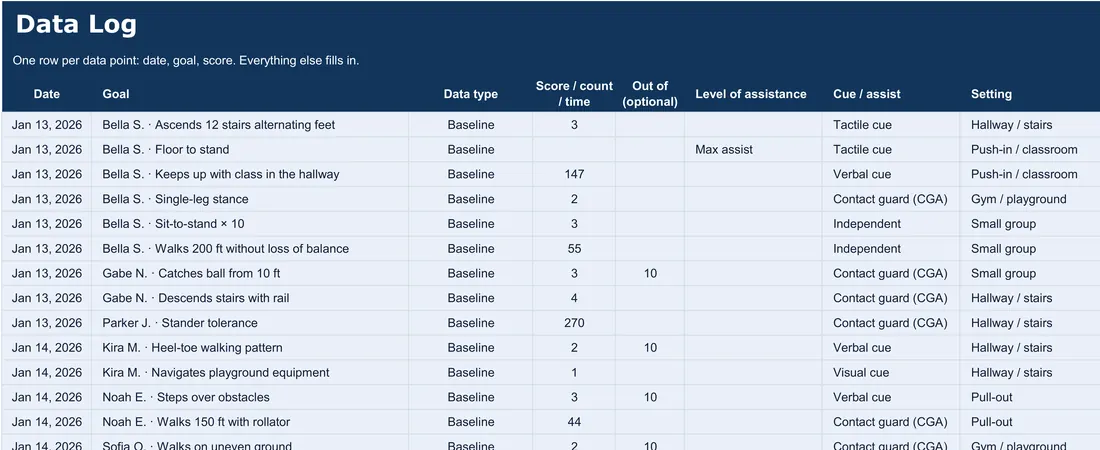
Task: Select the Out of (optional) header
Action: [x=650, y=93]
